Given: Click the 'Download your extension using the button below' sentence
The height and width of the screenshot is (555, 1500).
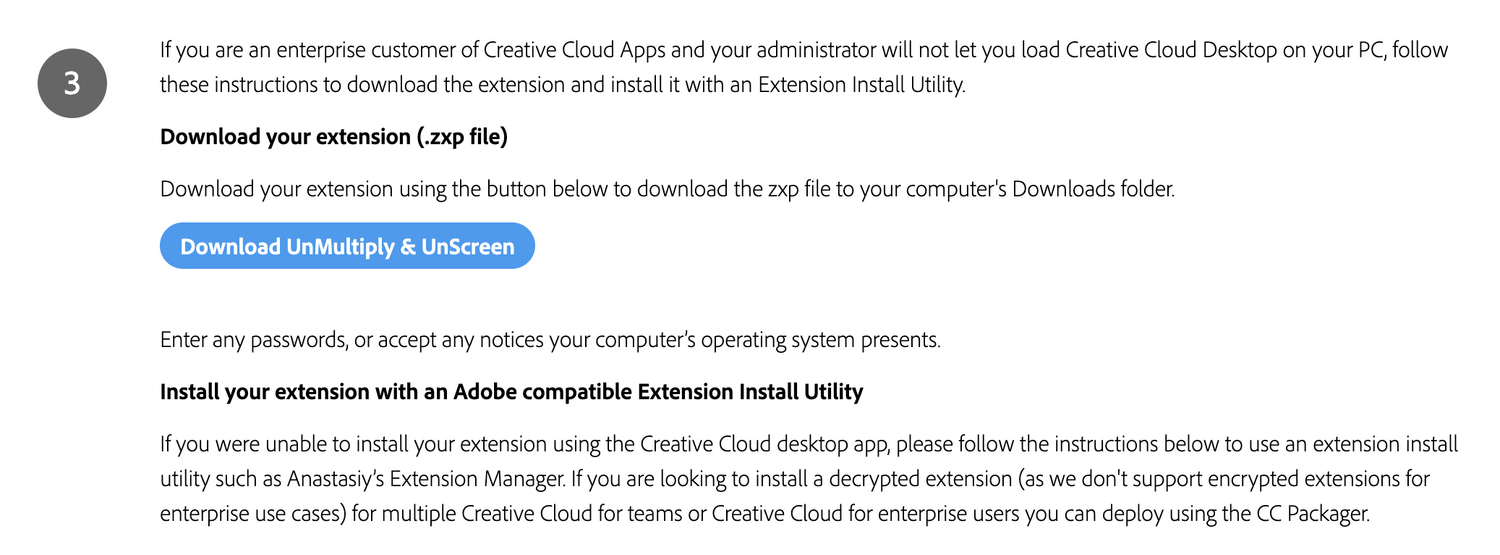Looking at the screenshot, I should pos(667,189).
